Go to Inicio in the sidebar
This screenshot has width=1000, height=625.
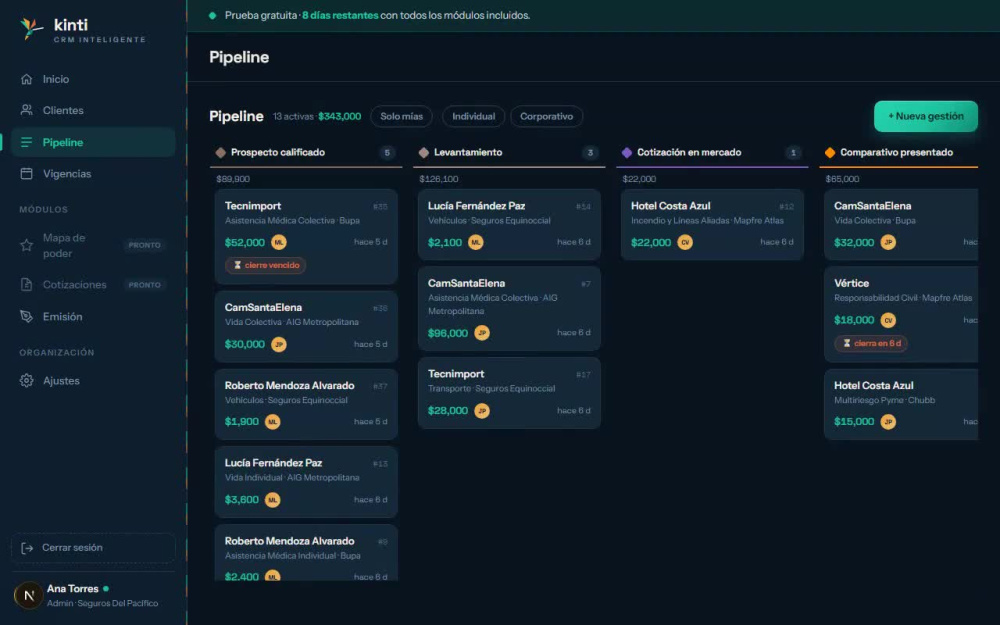[93, 79]
